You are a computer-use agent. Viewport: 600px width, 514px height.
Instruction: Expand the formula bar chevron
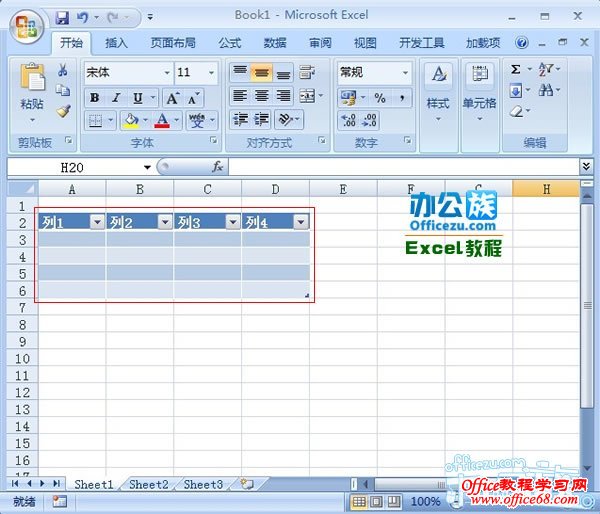coord(586,166)
